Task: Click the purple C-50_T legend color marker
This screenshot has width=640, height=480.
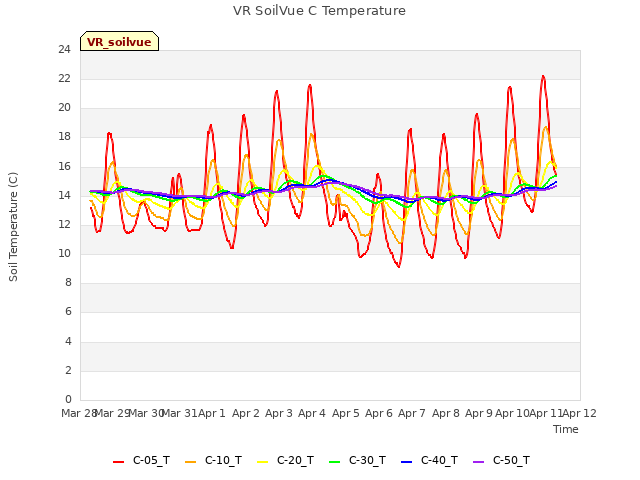Action: coord(478,462)
